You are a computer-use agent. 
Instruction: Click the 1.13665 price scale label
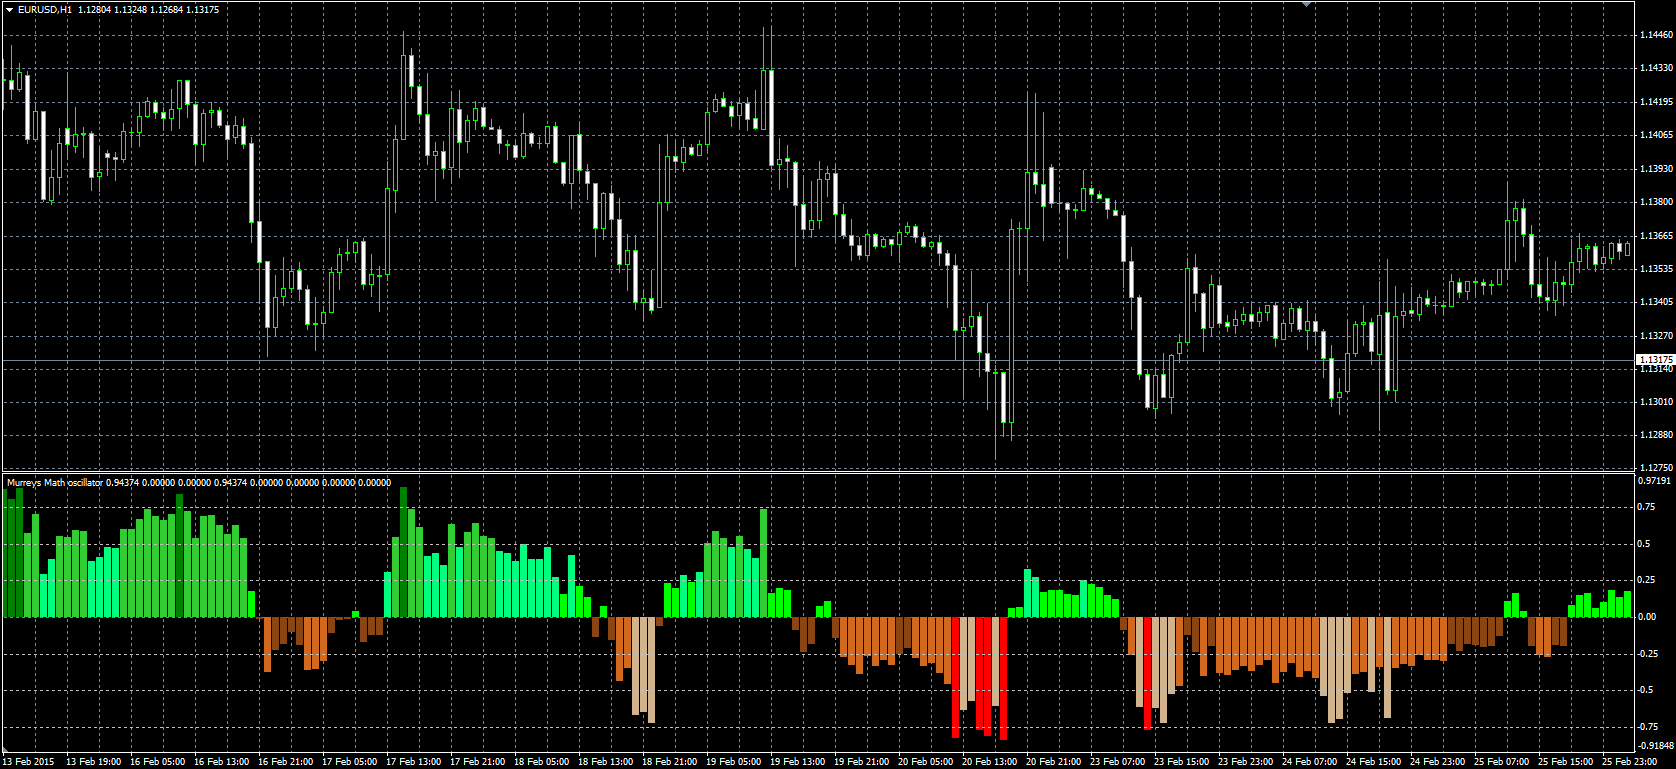coord(1656,236)
